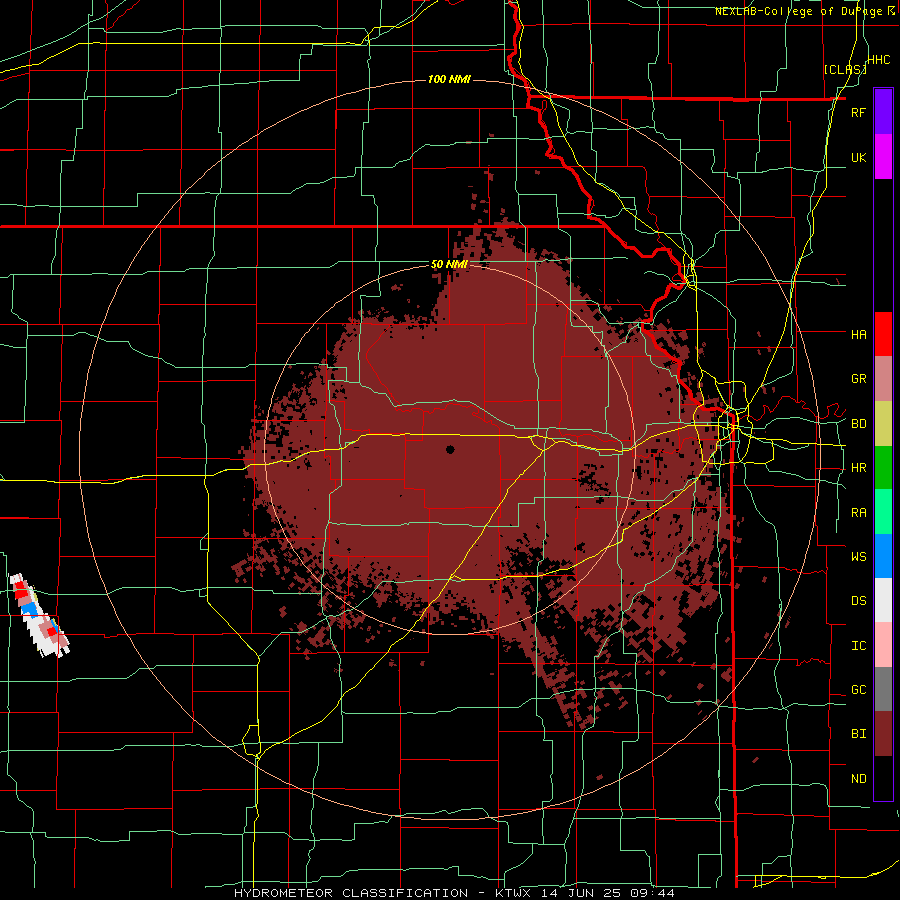900x900 pixels.
Task: Click the RA legend label
Action: tap(858, 513)
